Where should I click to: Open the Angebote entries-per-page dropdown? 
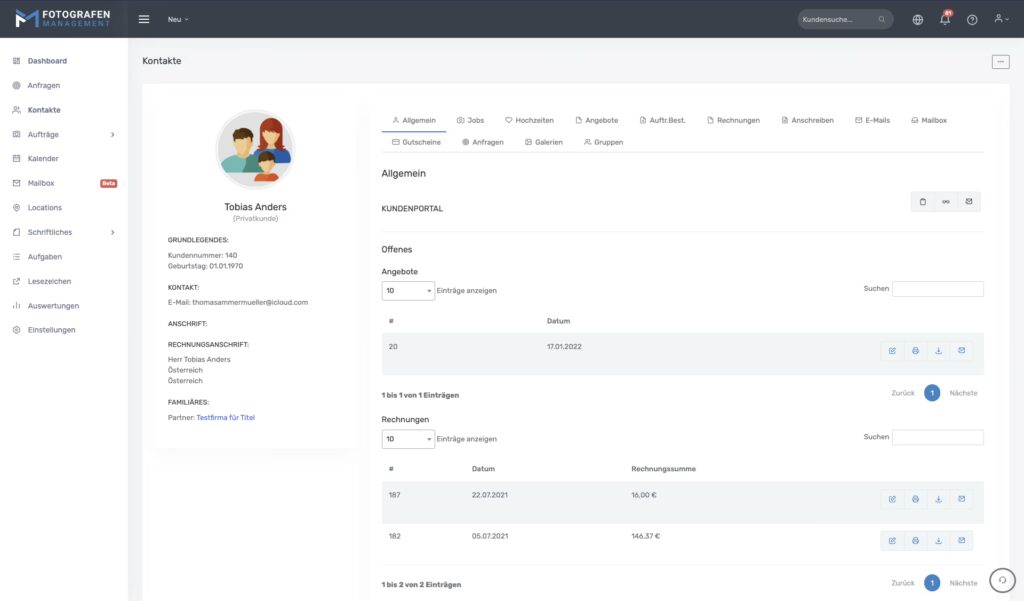click(x=408, y=290)
